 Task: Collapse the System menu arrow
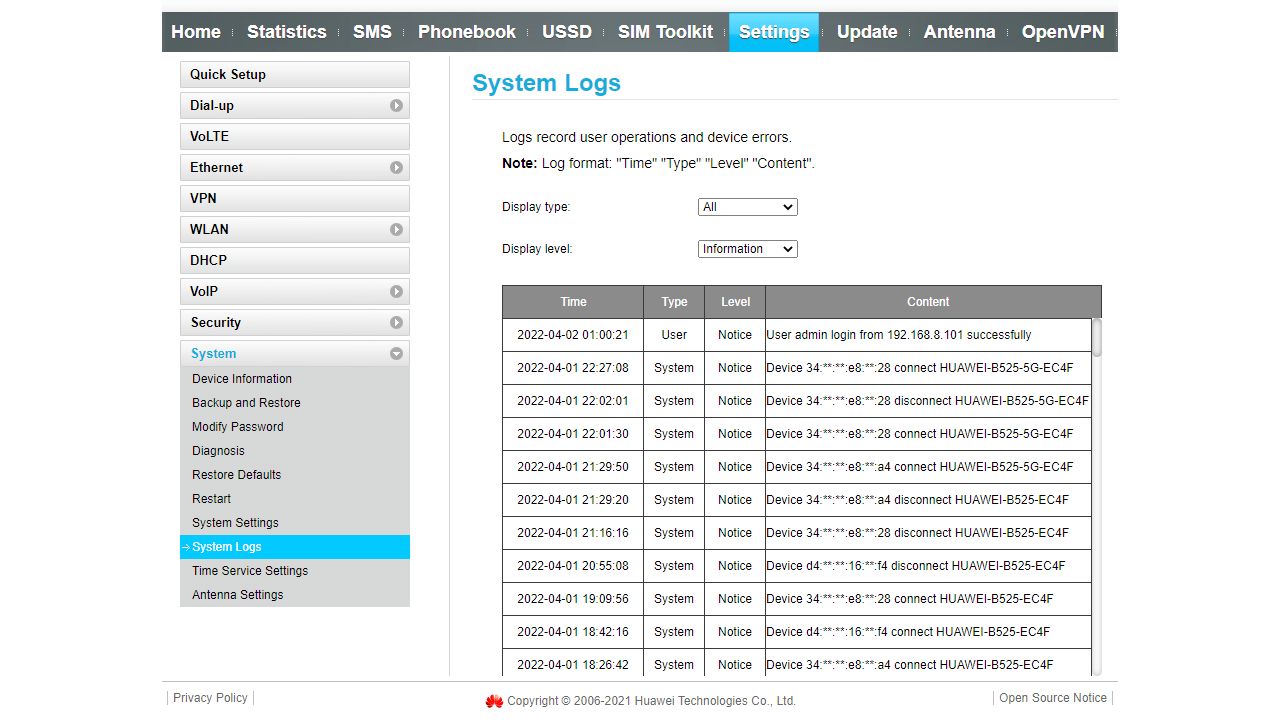(396, 353)
